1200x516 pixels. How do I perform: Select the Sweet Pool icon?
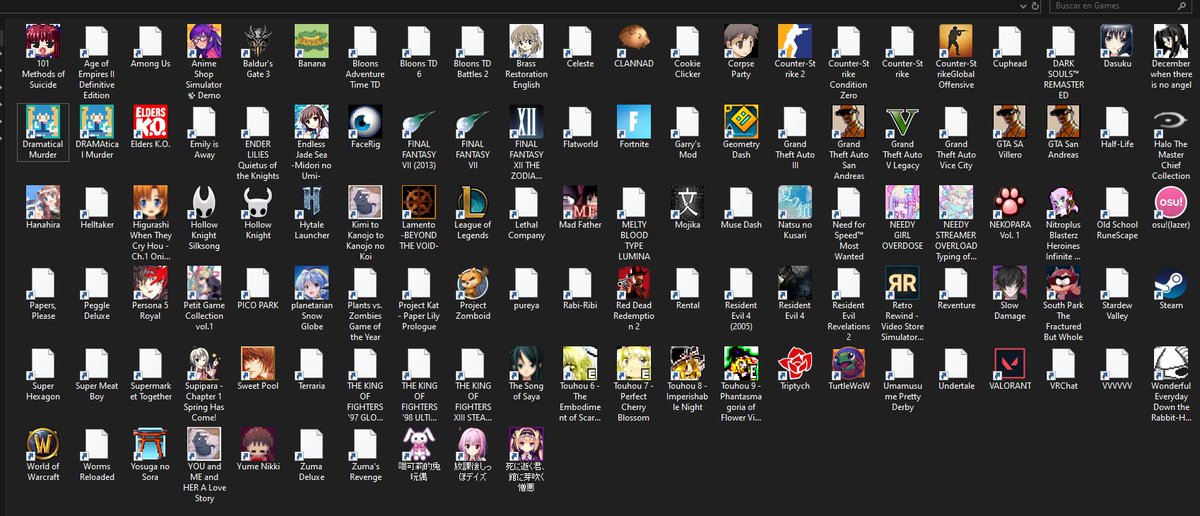click(258, 364)
